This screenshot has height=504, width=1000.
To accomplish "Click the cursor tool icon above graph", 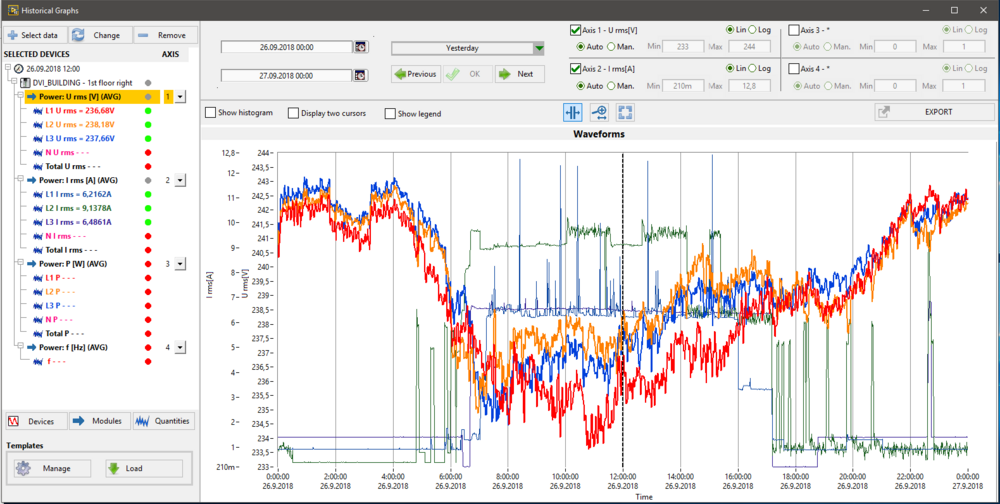I will tap(572, 112).
